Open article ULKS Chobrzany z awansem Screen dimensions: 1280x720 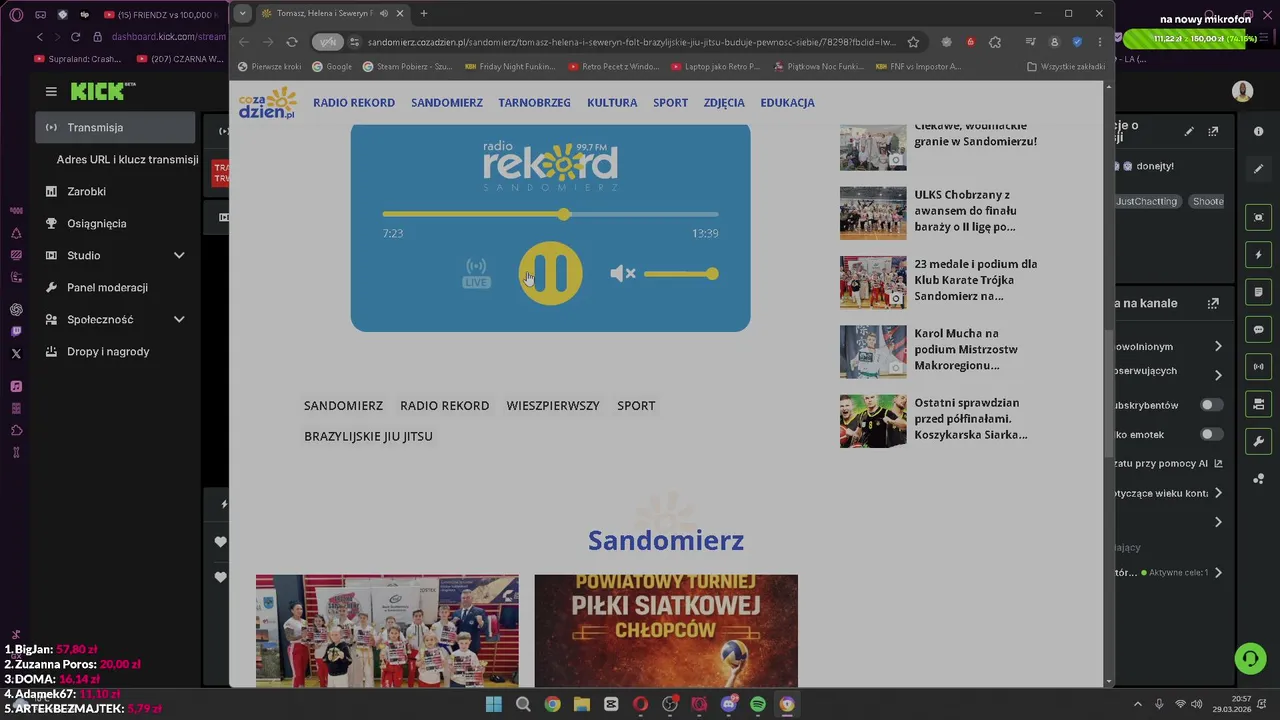tap(966, 211)
